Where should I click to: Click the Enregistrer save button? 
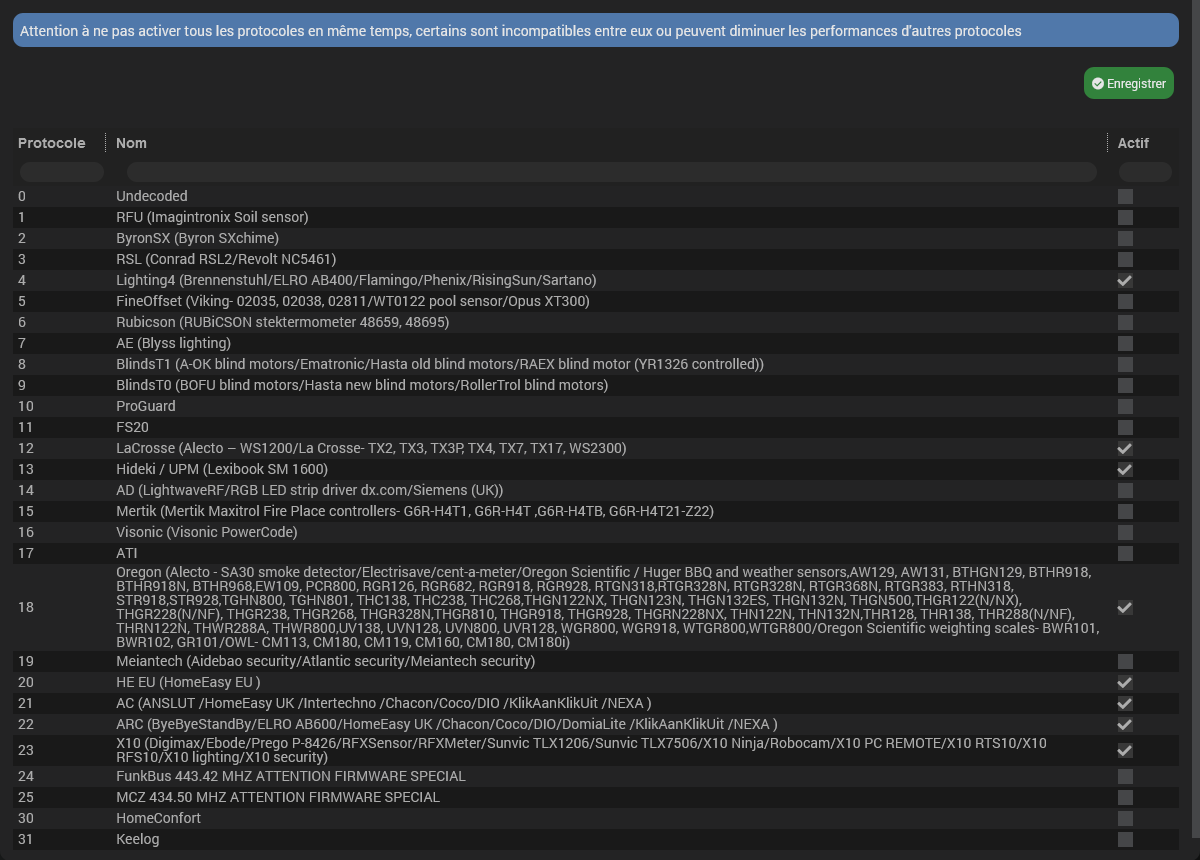coord(1128,84)
